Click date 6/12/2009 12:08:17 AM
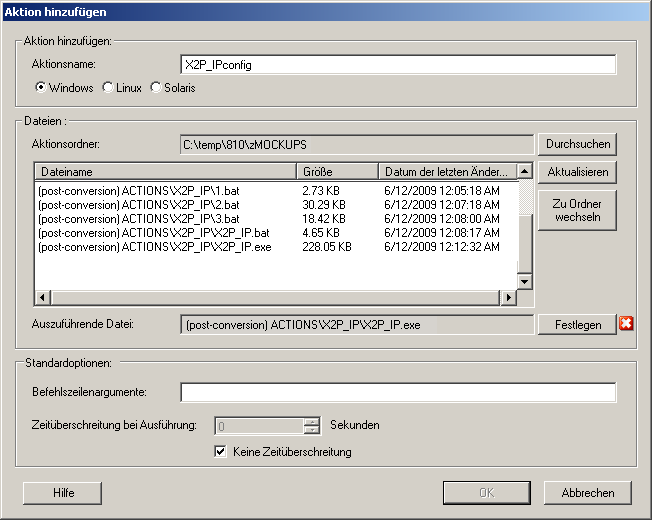This screenshot has width=652, height=520. click(442, 233)
